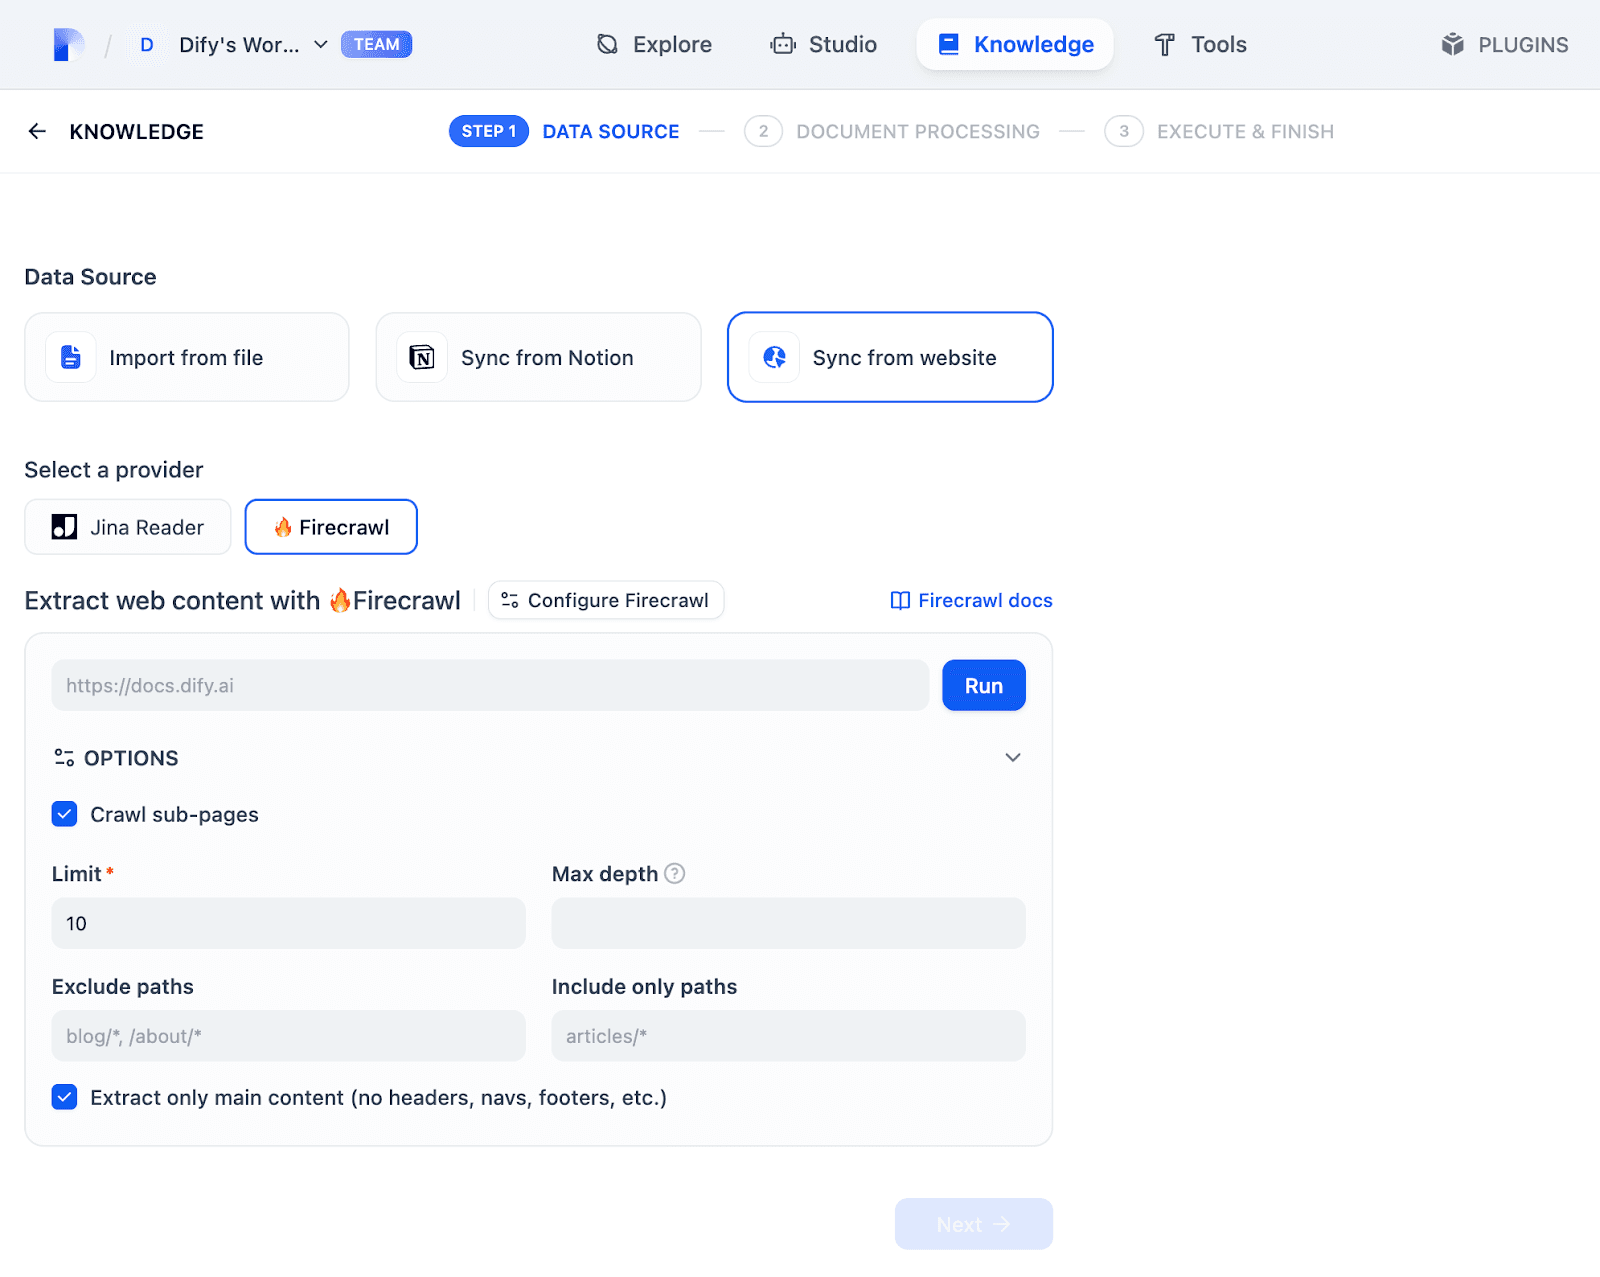Image resolution: width=1600 pixels, height=1277 pixels.
Task: Click the Max depth help icon
Action: 675,873
